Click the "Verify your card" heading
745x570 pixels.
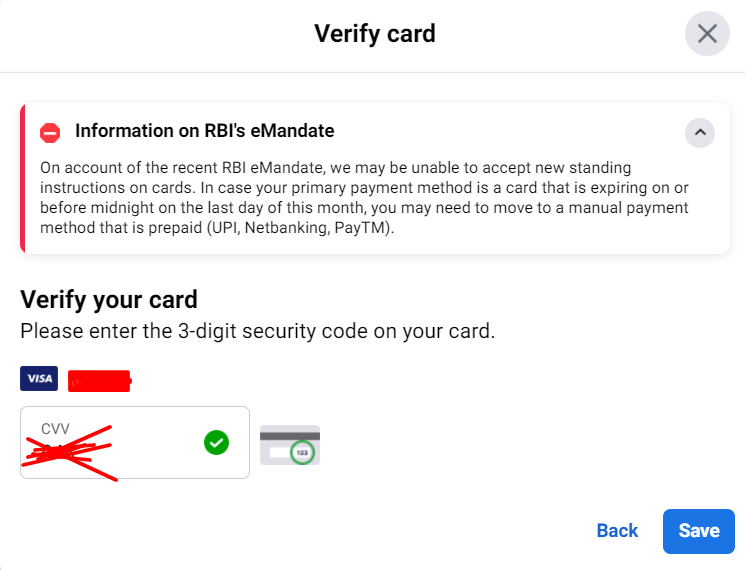(109, 299)
